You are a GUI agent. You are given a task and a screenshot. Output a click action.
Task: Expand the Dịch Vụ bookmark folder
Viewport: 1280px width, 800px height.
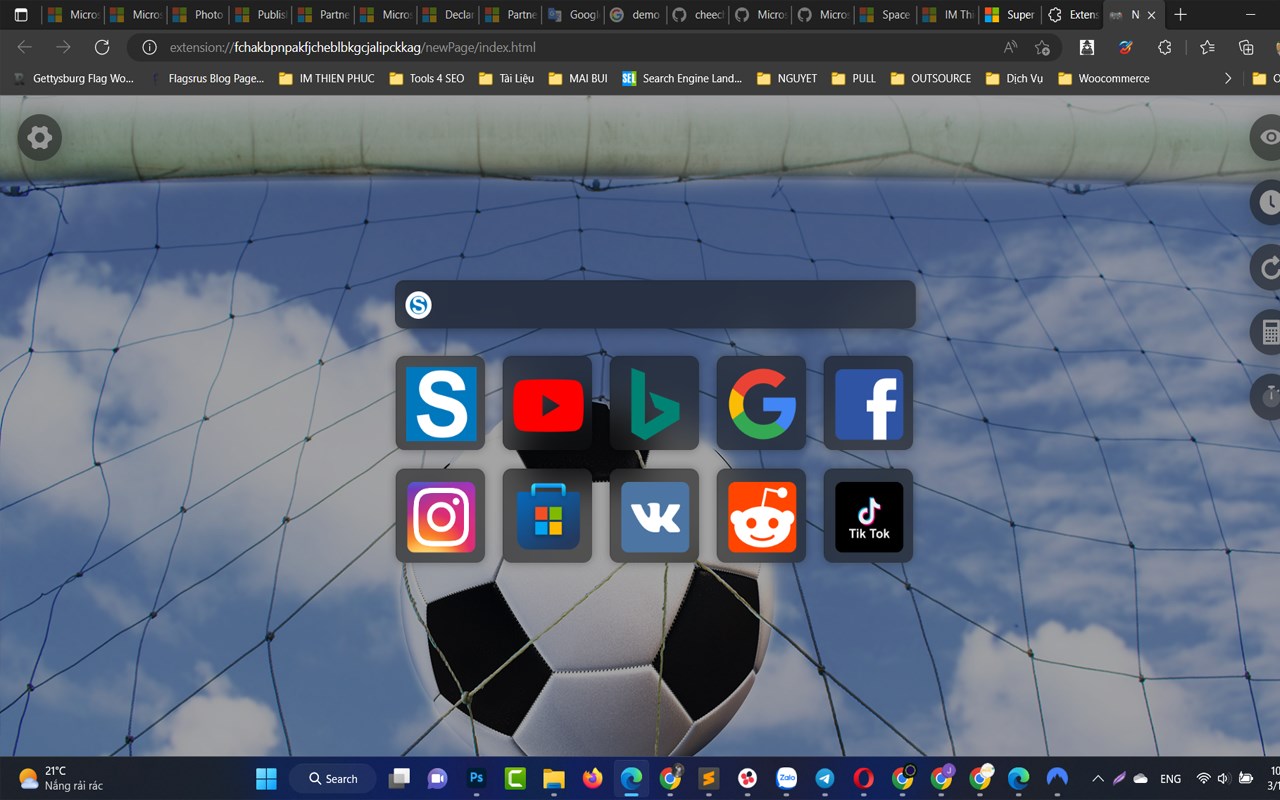pos(1014,78)
